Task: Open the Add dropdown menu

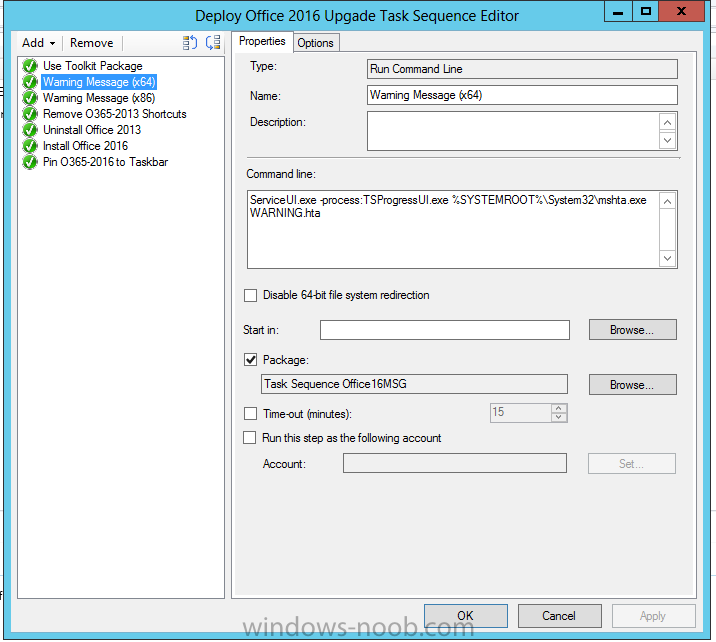Action: [x=38, y=43]
